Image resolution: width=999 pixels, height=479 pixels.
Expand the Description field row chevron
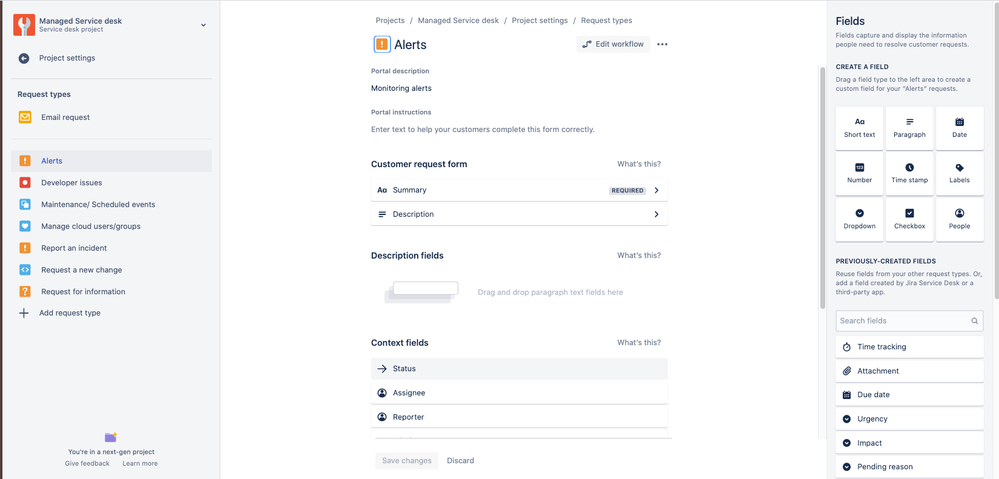click(x=656, y=215)
